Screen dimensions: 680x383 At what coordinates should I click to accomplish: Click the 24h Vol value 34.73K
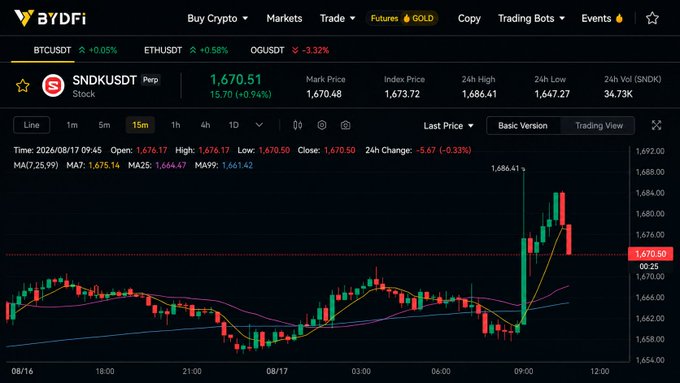click(618, 94)
